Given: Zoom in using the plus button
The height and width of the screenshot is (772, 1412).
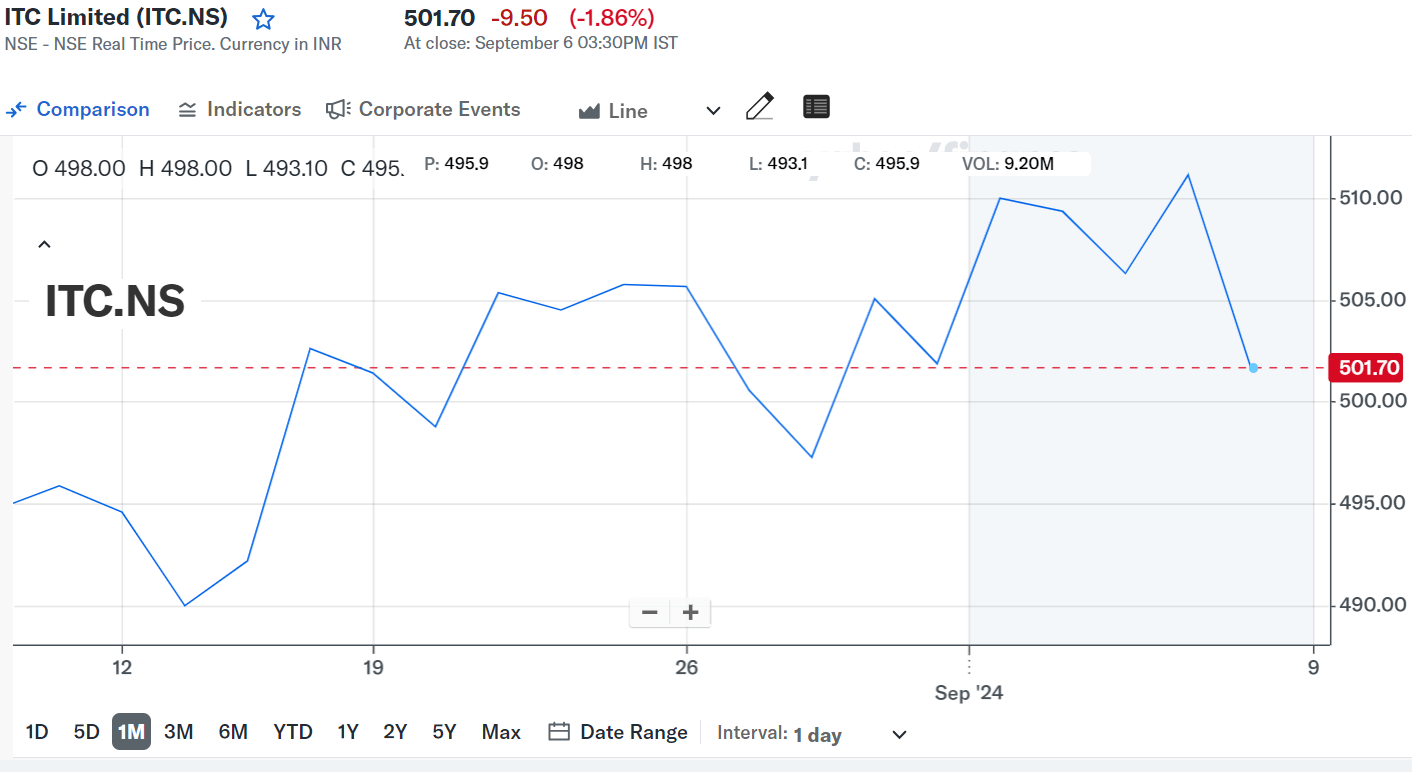Looking at the screenshot, I should 690,612.
